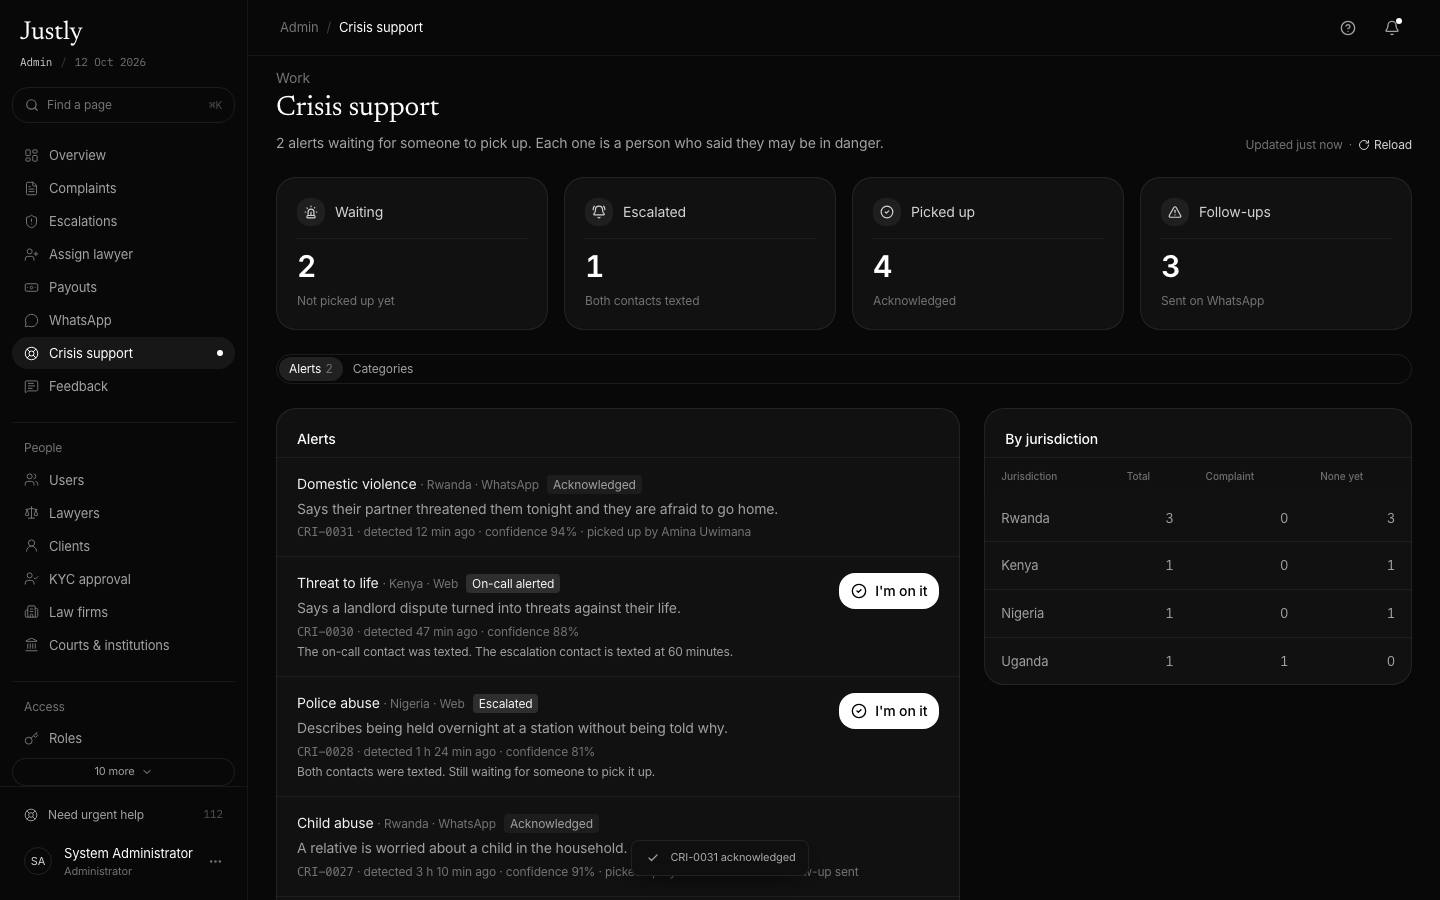
Task: Select the Kenya jurisdiction row
Action: (x=1198, y=565)
